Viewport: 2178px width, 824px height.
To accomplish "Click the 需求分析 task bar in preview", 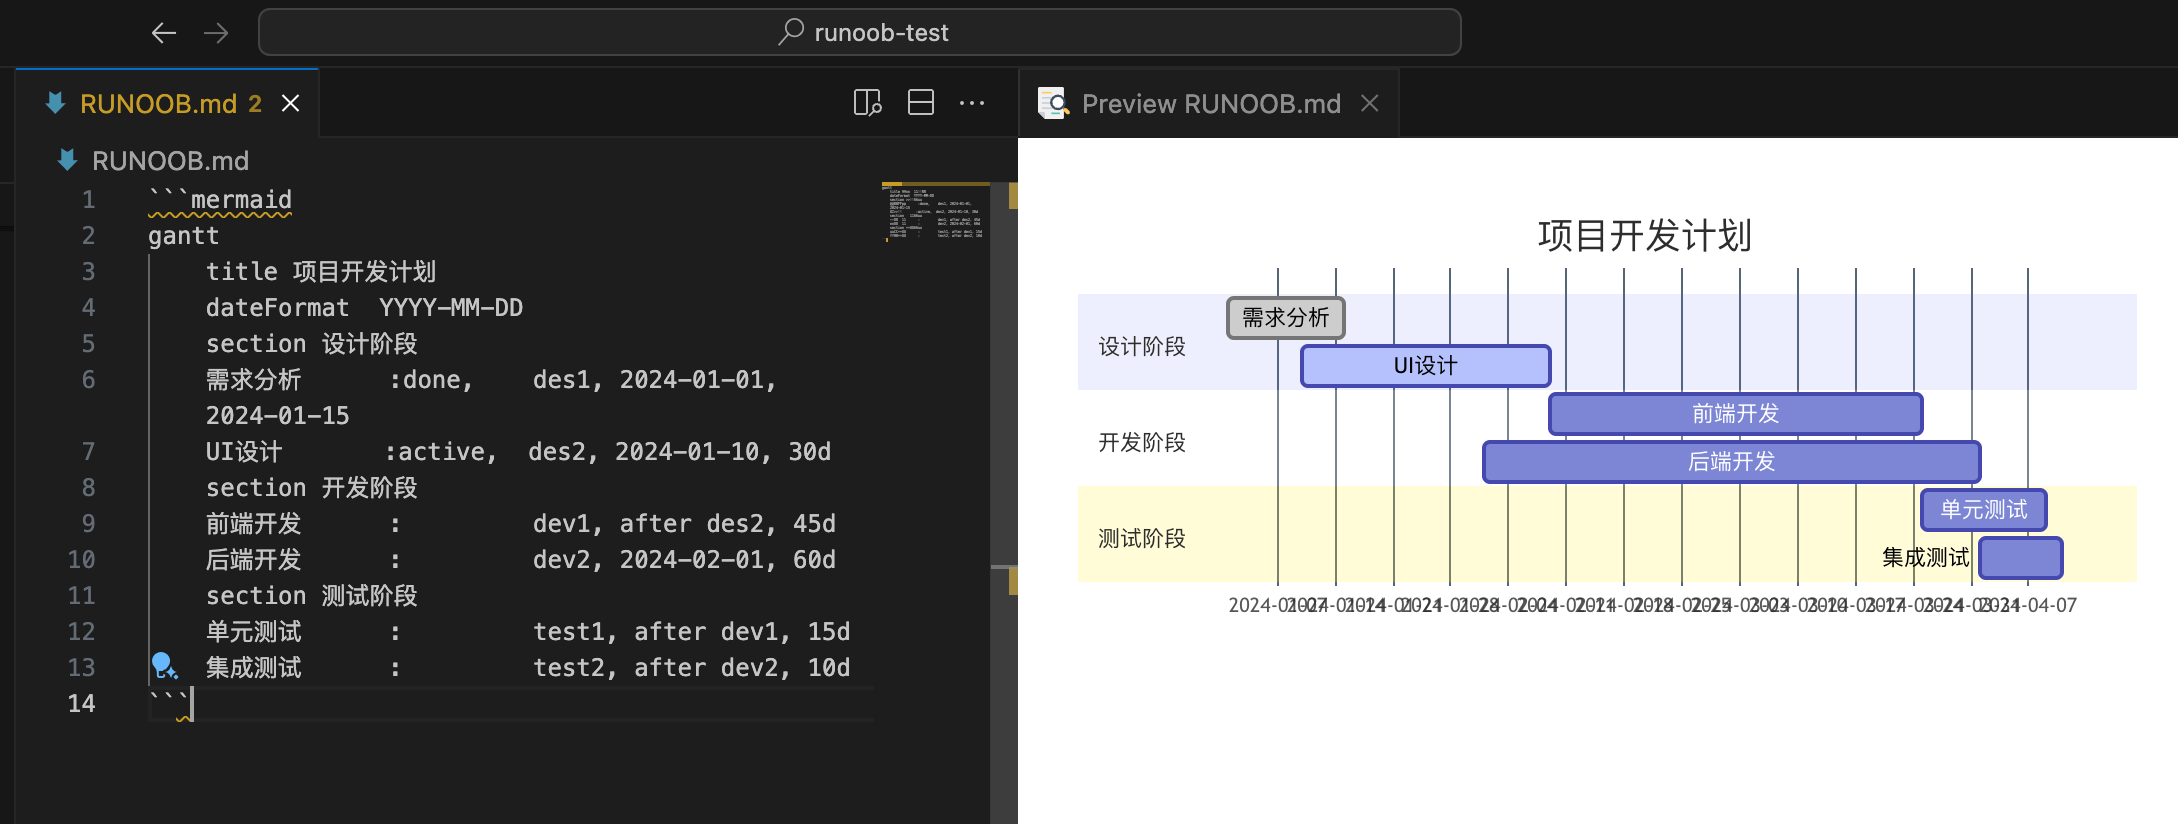I will (1285, 318).
